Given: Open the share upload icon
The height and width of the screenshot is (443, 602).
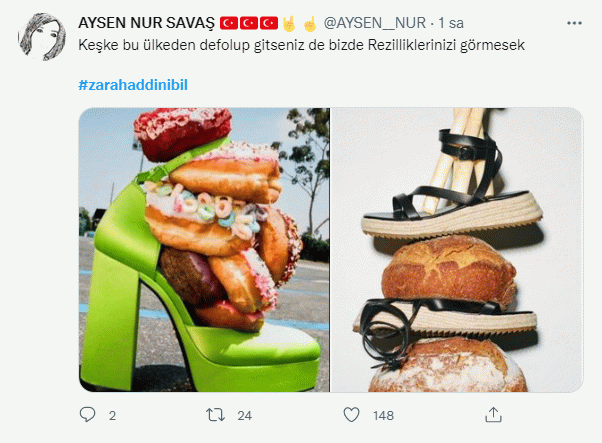Looking at the screenshot, I should click(x=493, y=415).
